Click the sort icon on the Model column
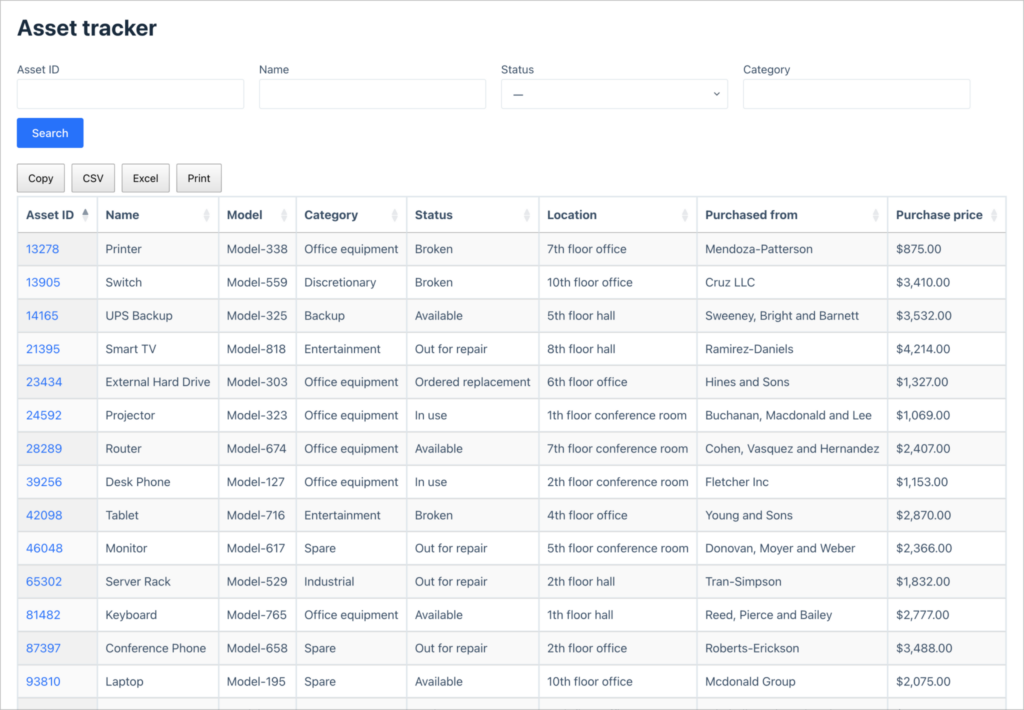Image resolution: width=1024 pixels, height=710 pixels. pyautogui.click(x=285, y=214)
